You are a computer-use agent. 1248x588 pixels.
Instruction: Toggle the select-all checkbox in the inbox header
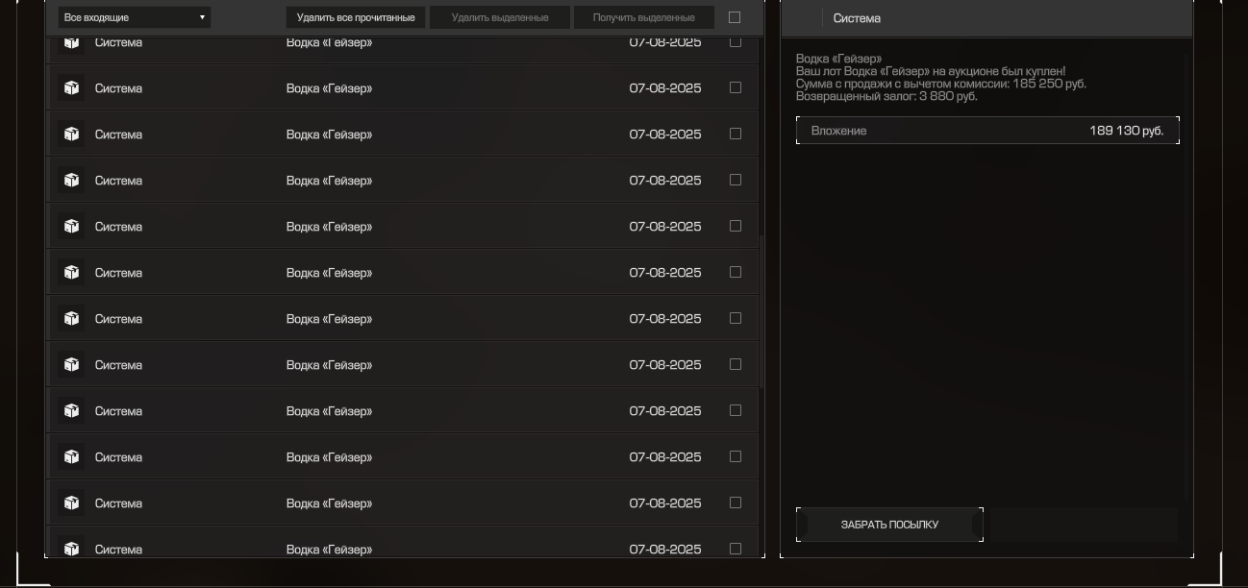tap(735, 17)
